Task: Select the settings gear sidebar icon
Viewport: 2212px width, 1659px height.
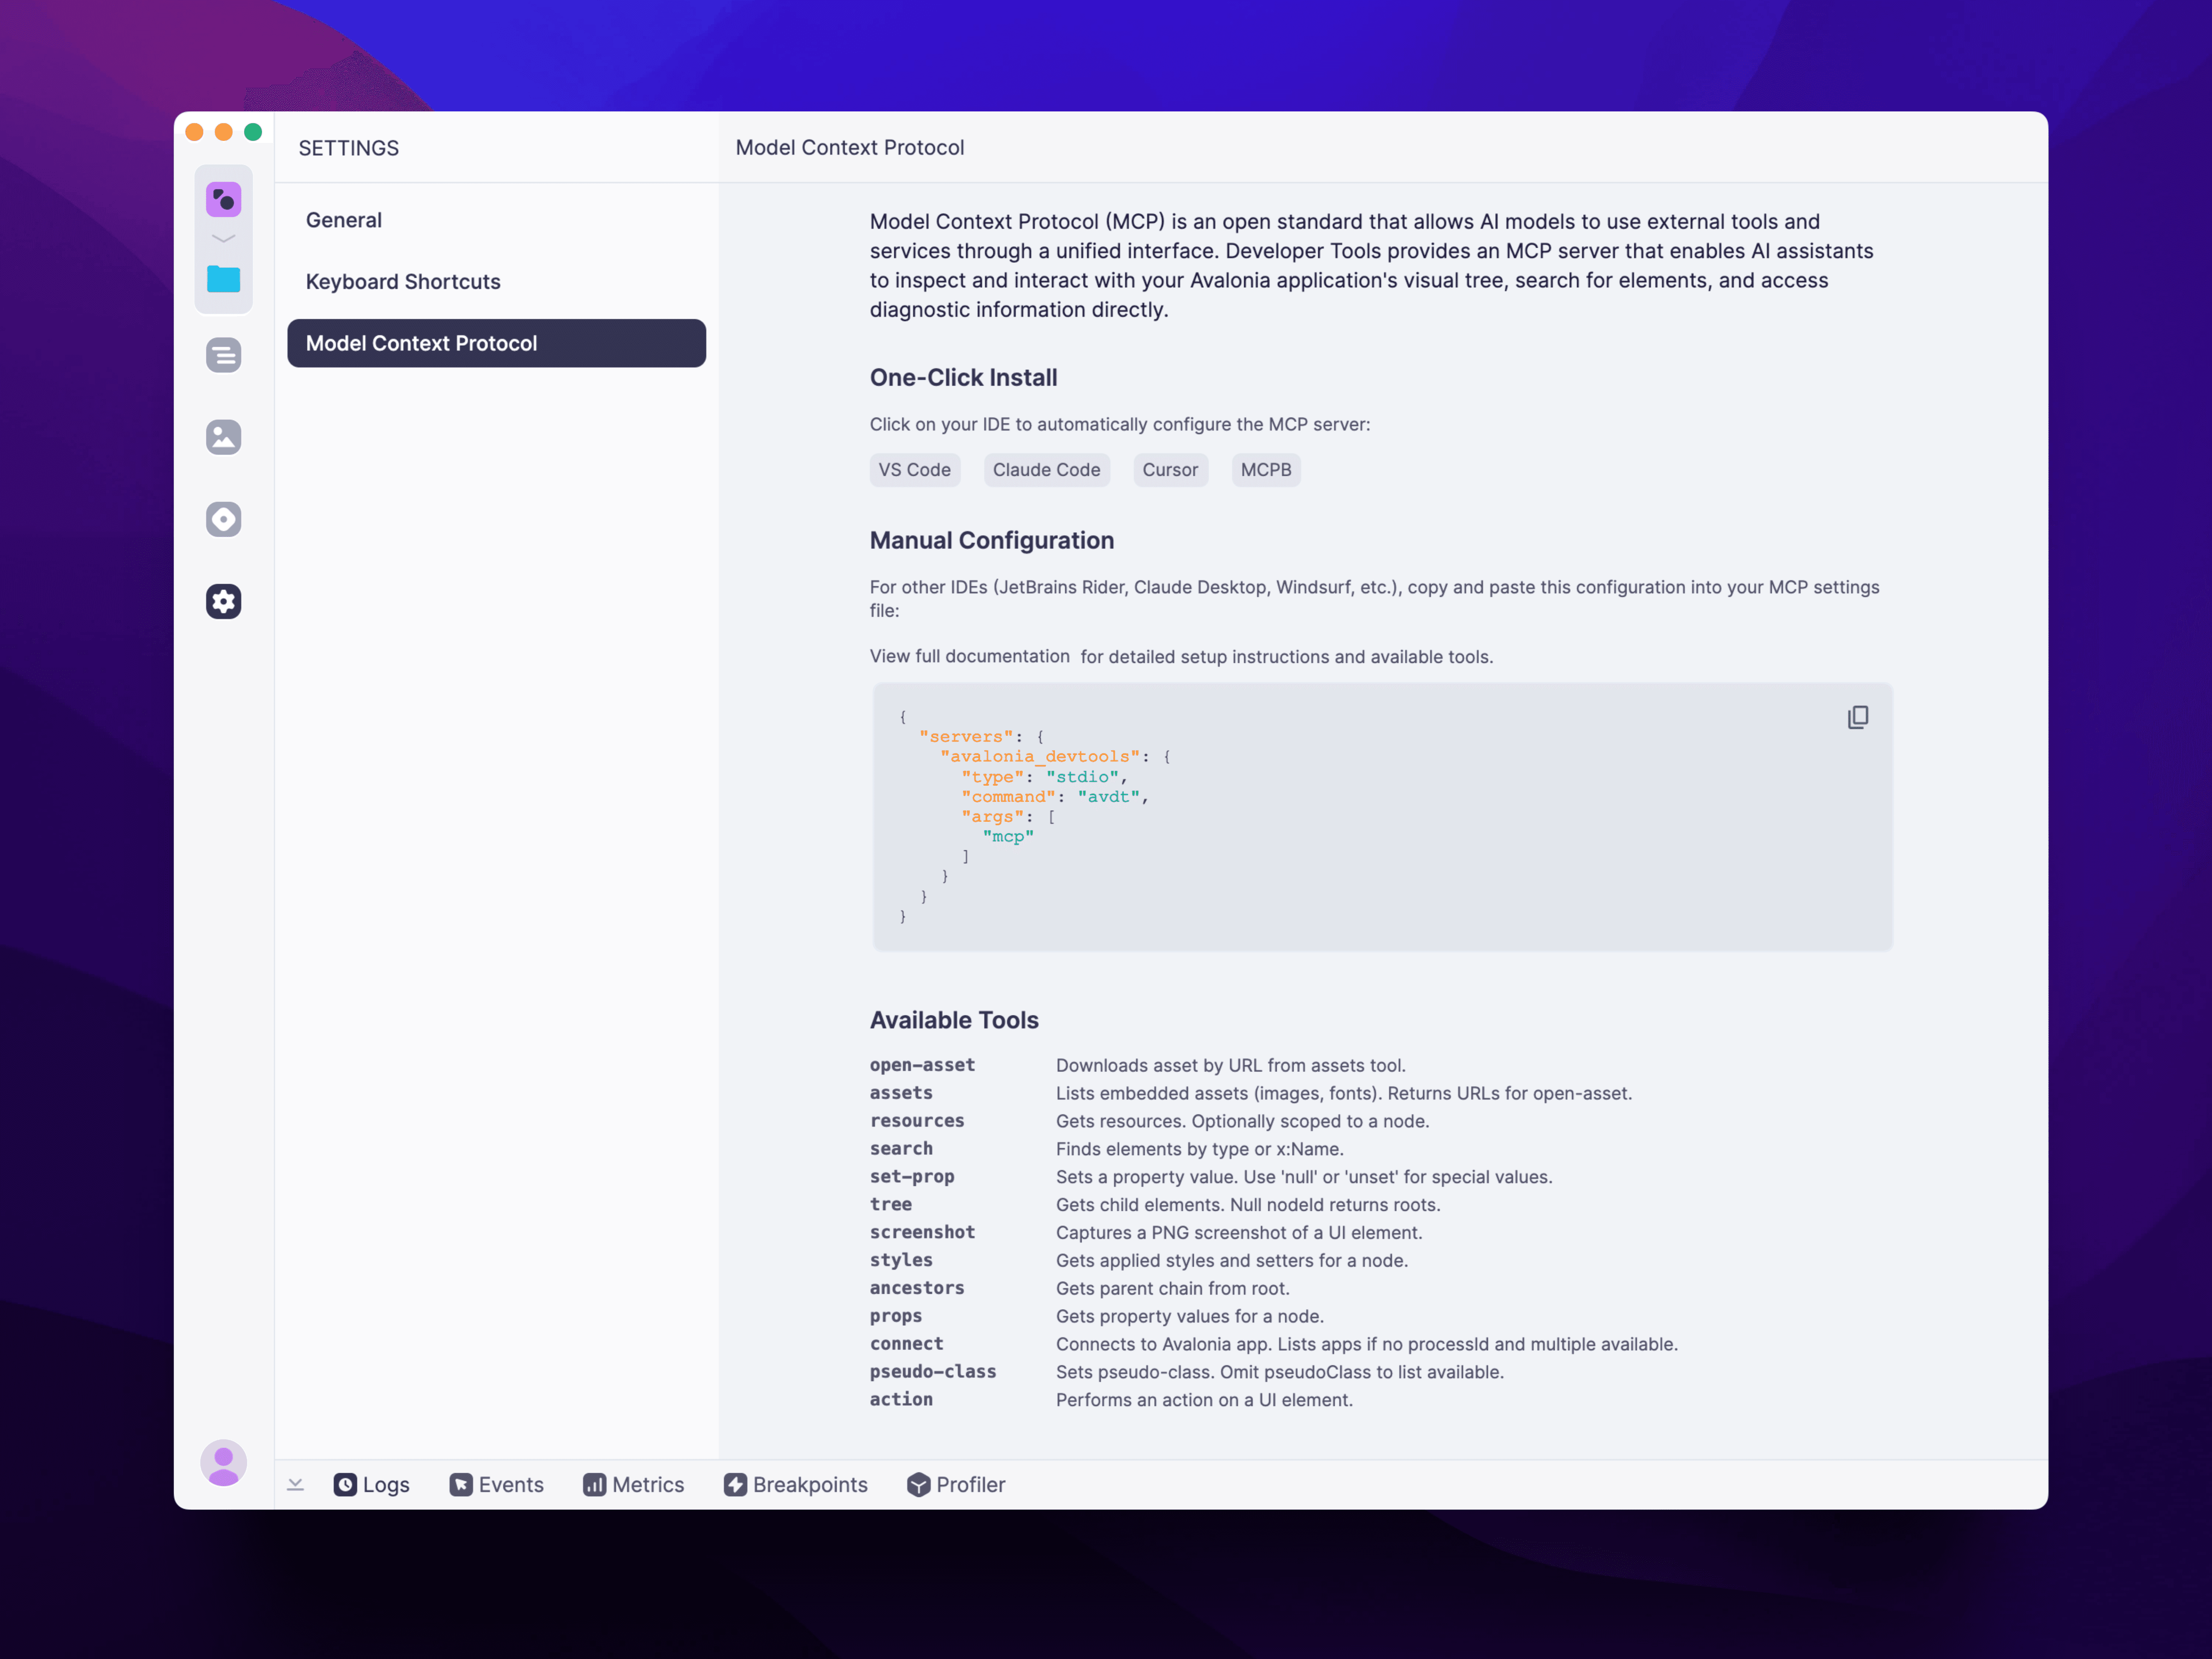Action: click(x=223, y=601)
